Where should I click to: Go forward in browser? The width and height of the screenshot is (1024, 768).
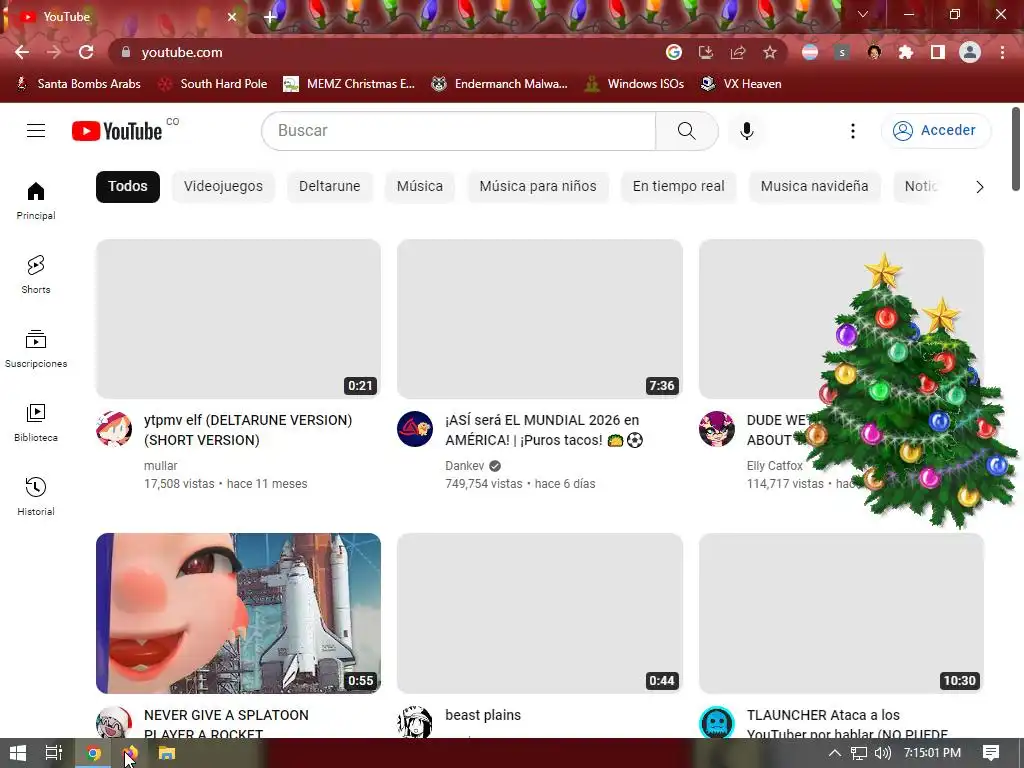54,52
